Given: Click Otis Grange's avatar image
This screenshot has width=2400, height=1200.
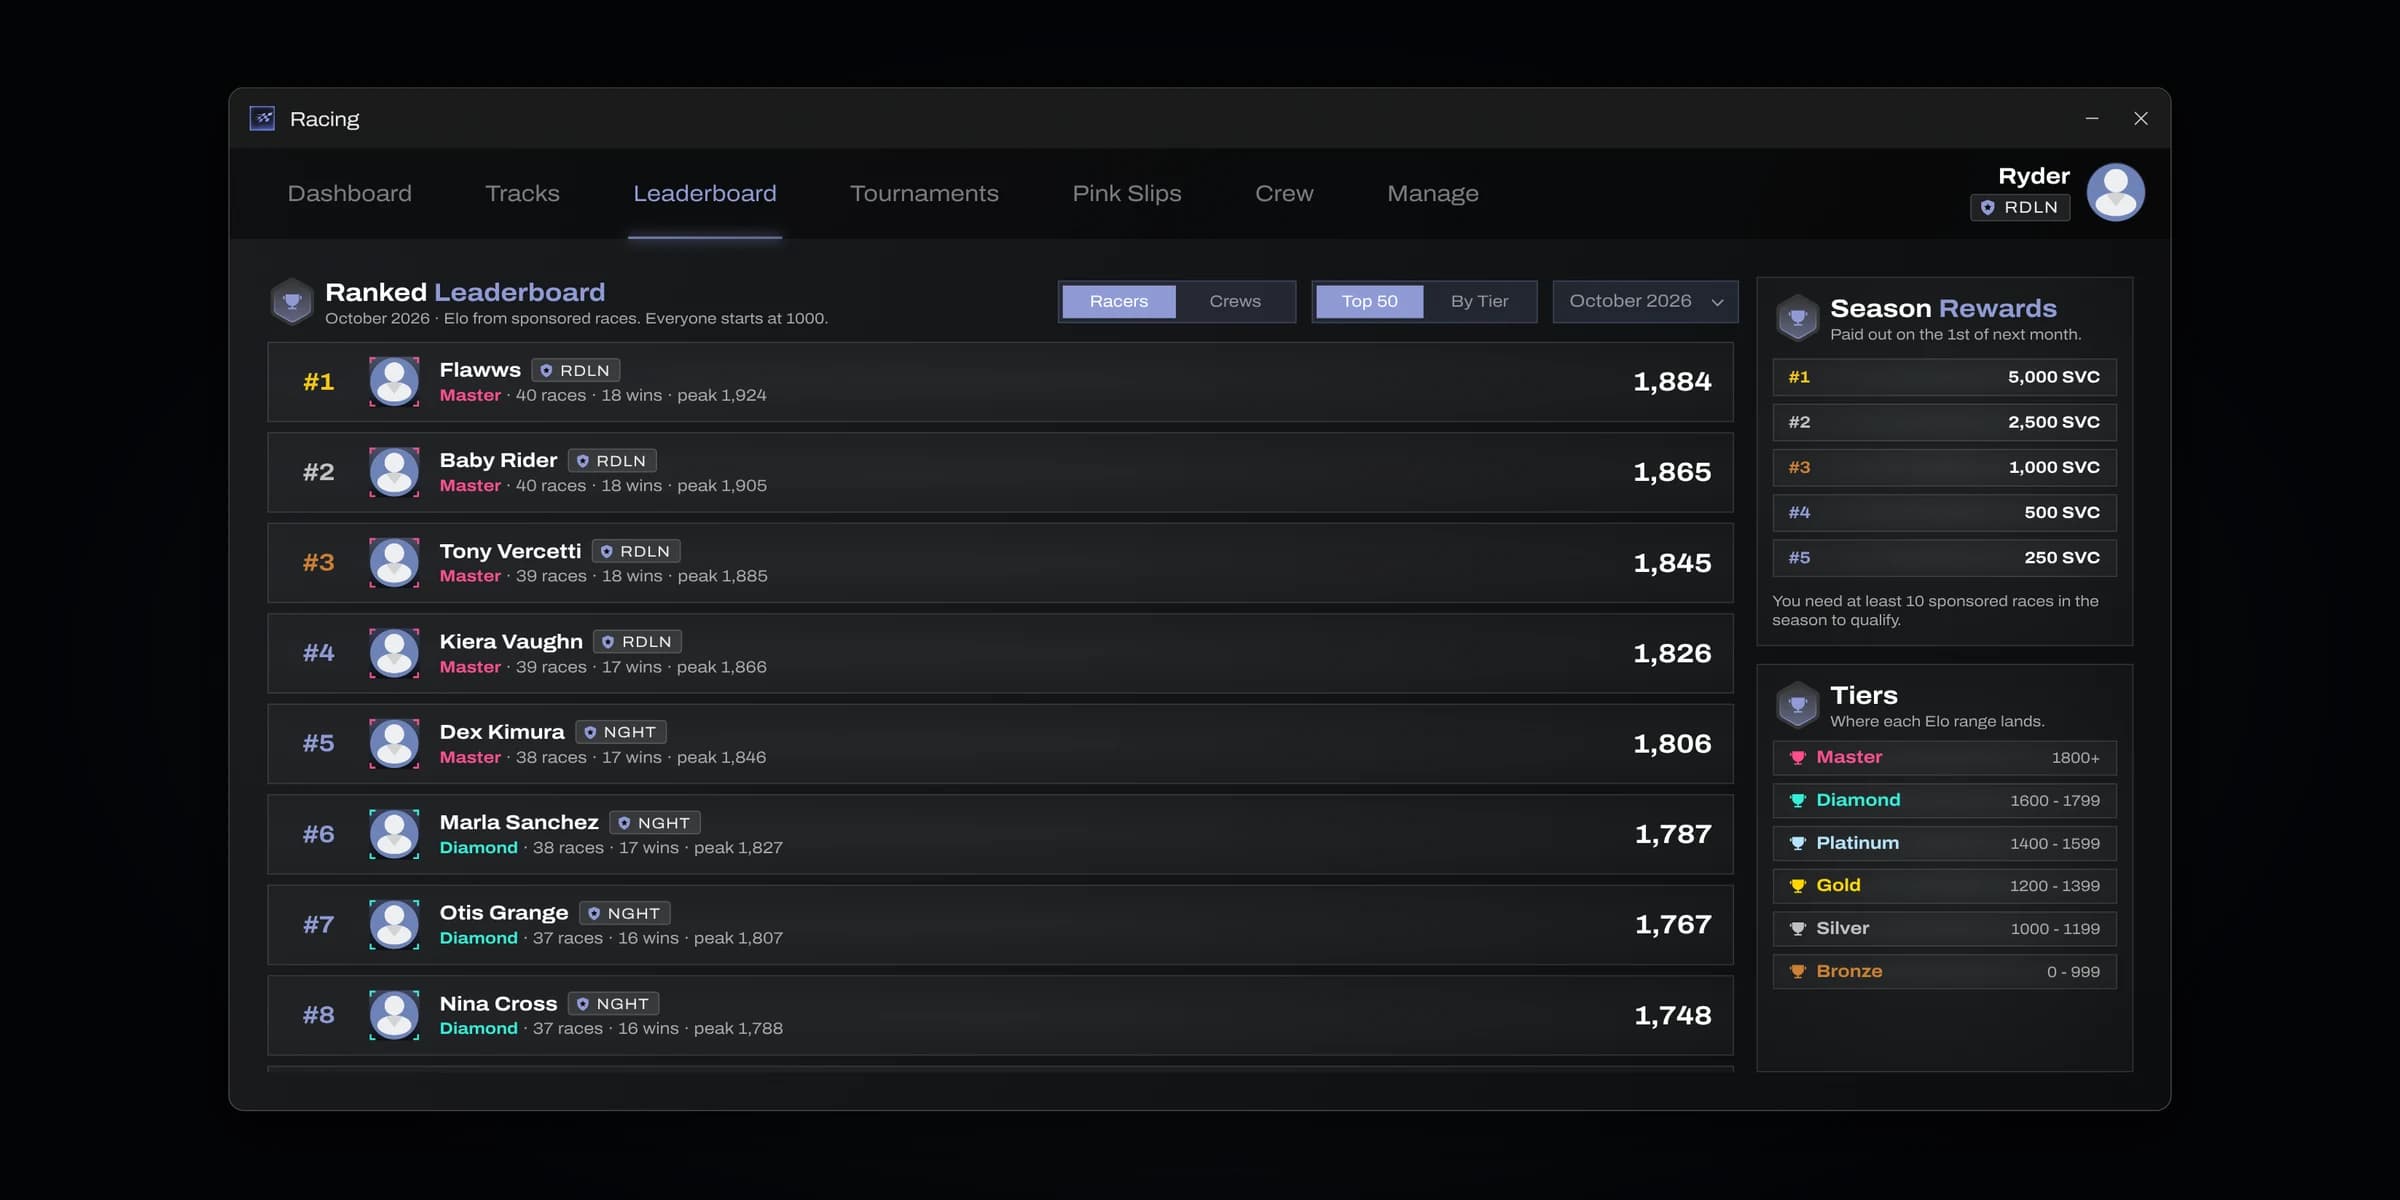Looking at the screenshot, I should (394, 924).
